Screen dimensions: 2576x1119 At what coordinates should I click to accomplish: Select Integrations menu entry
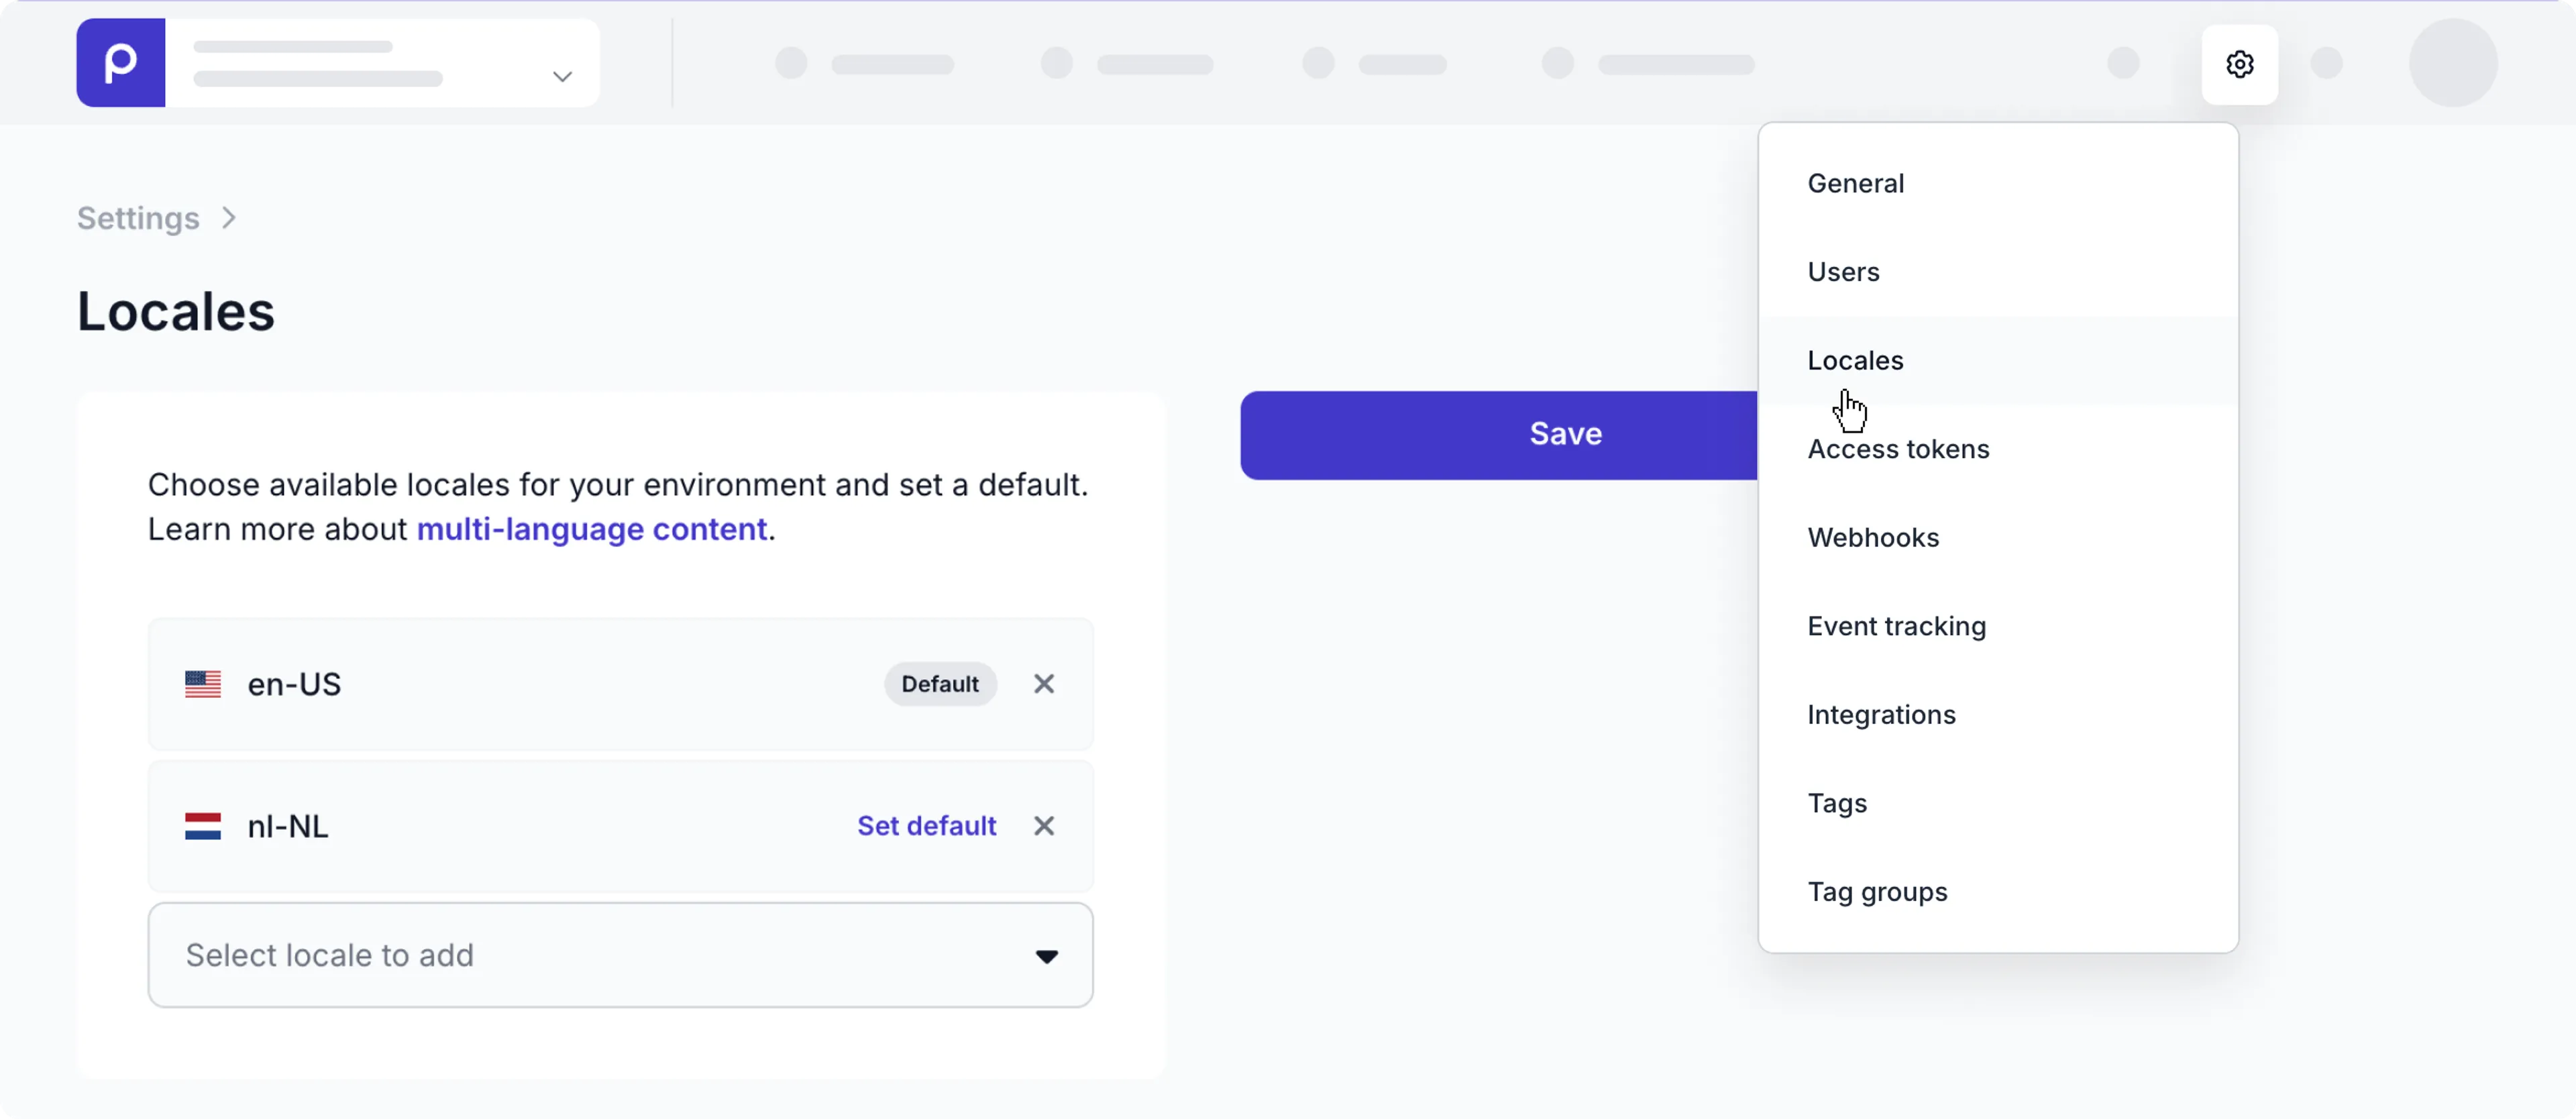point(1881,715)
